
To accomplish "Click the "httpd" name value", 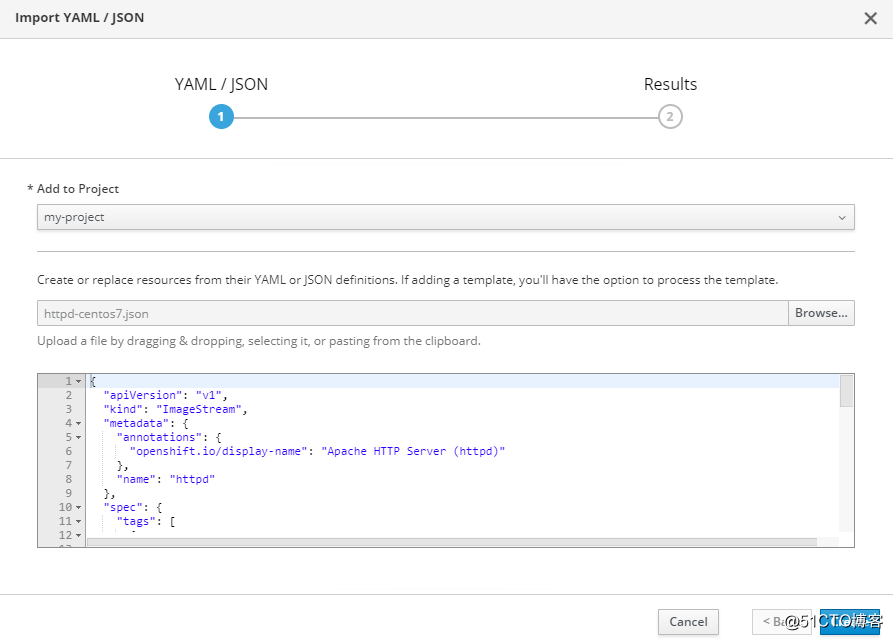I will pos(192,479).
